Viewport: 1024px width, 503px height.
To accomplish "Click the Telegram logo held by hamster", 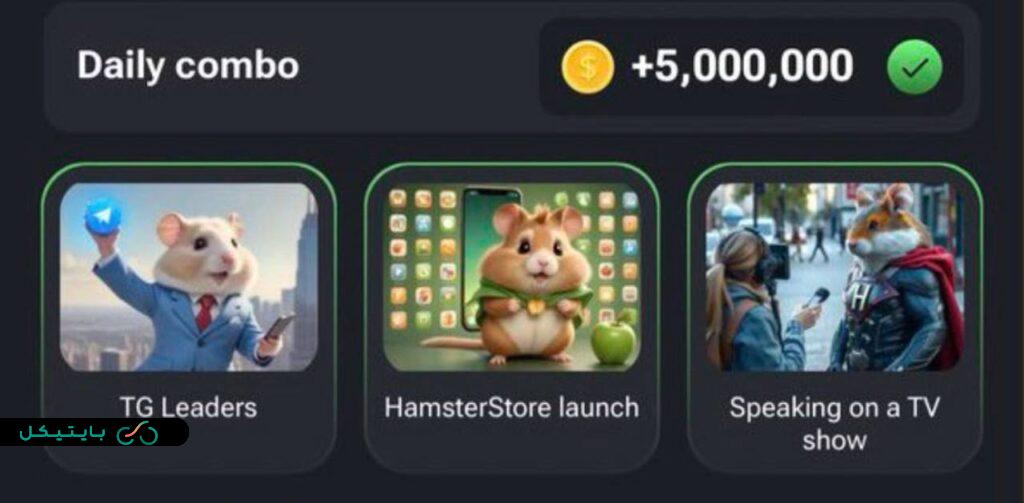I will click(103, 216).
